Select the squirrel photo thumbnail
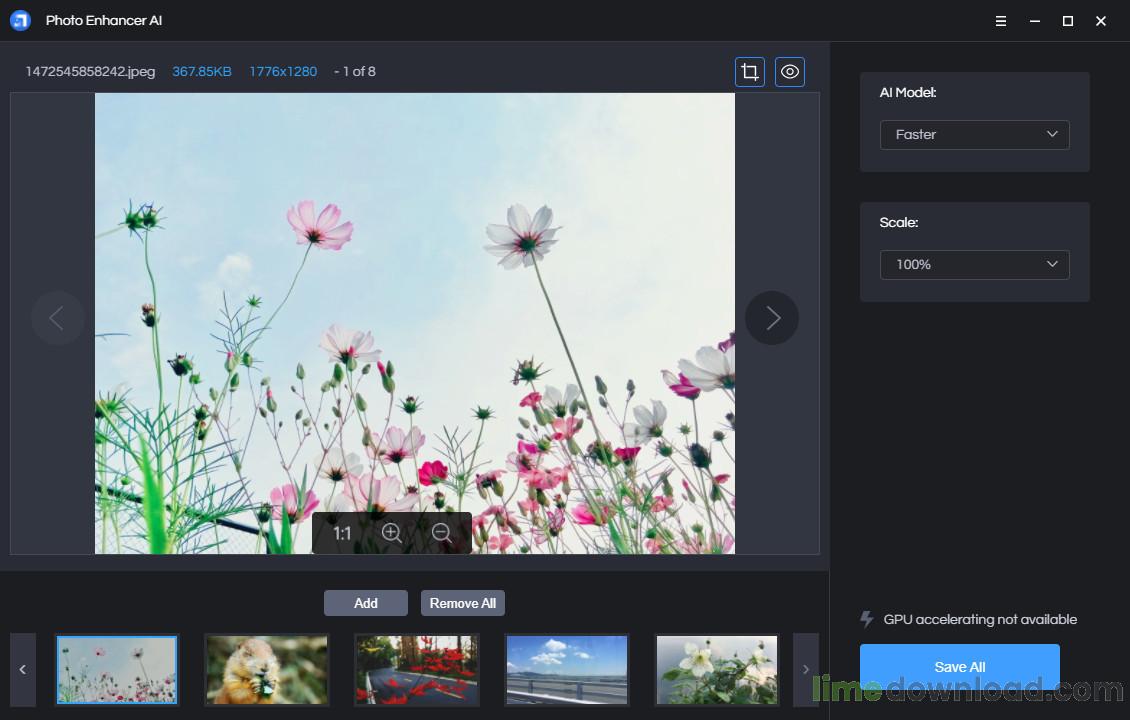 tap(266, 670)
